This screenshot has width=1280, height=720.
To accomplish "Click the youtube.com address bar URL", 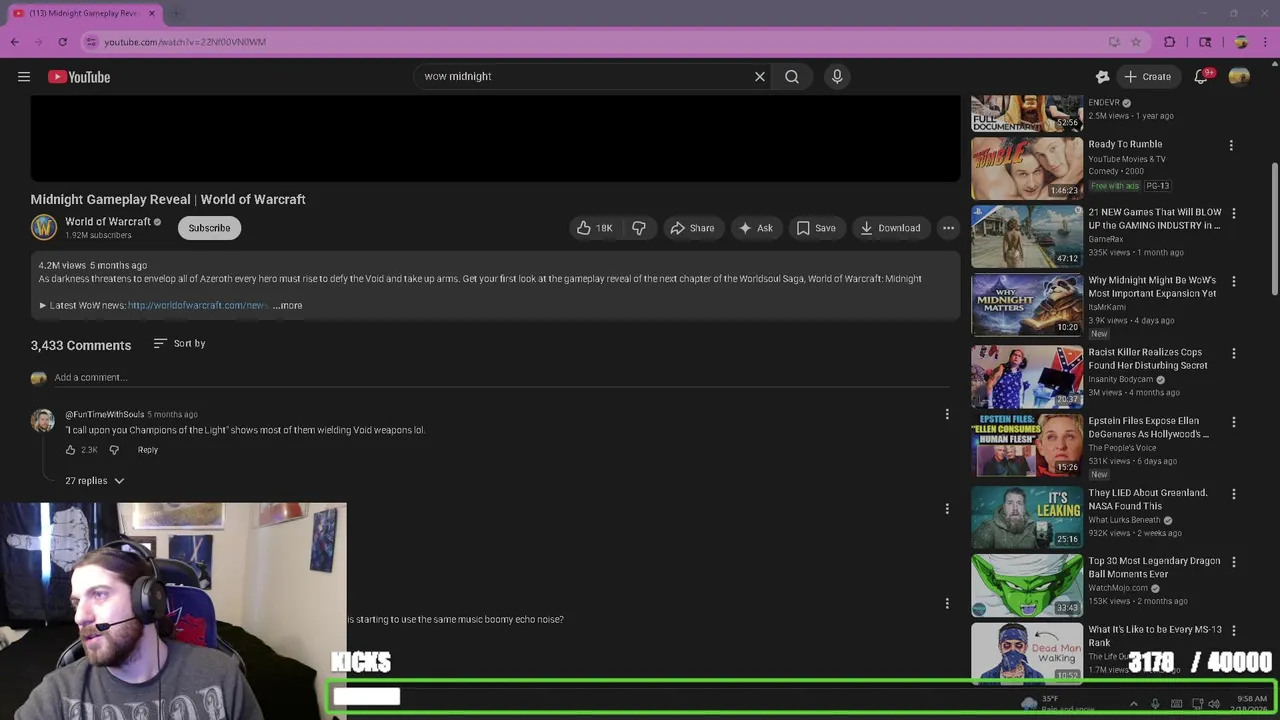I will [x=185, y=42].
